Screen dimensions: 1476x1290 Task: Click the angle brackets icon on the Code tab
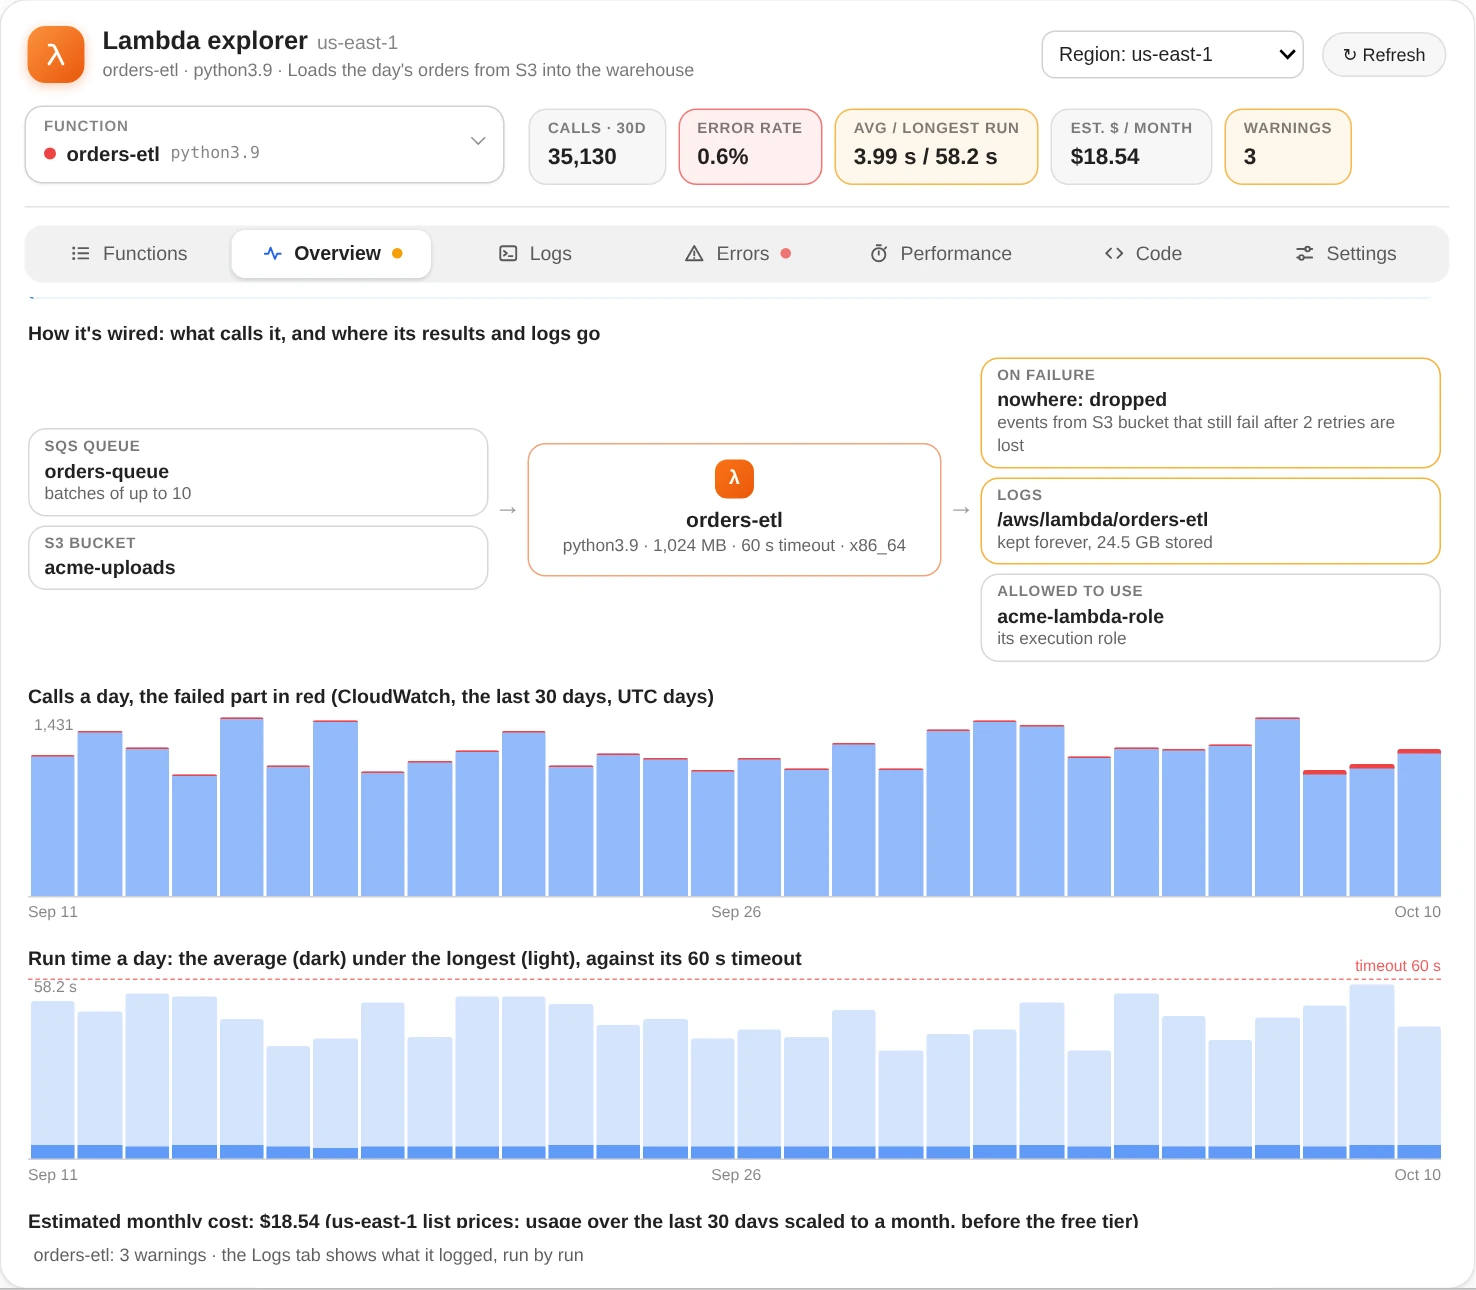pyautogui.click(x=1114, y=253)
